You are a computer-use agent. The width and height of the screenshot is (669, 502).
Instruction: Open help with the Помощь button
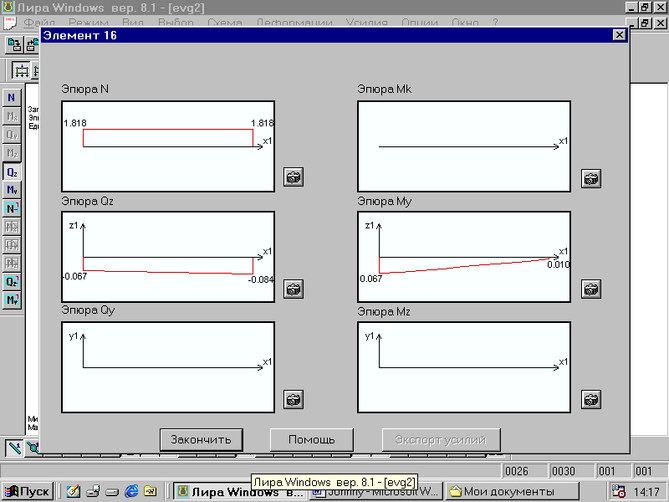pyautogui.click(x=311, y=440)
